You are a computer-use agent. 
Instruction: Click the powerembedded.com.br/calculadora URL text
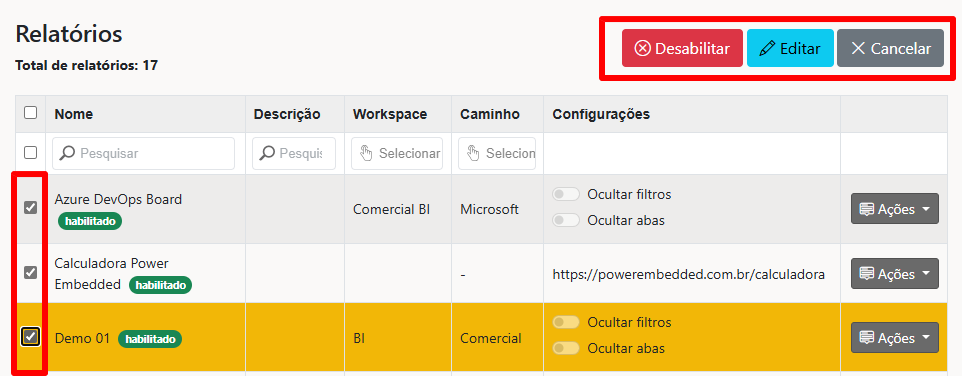[688, 275]
